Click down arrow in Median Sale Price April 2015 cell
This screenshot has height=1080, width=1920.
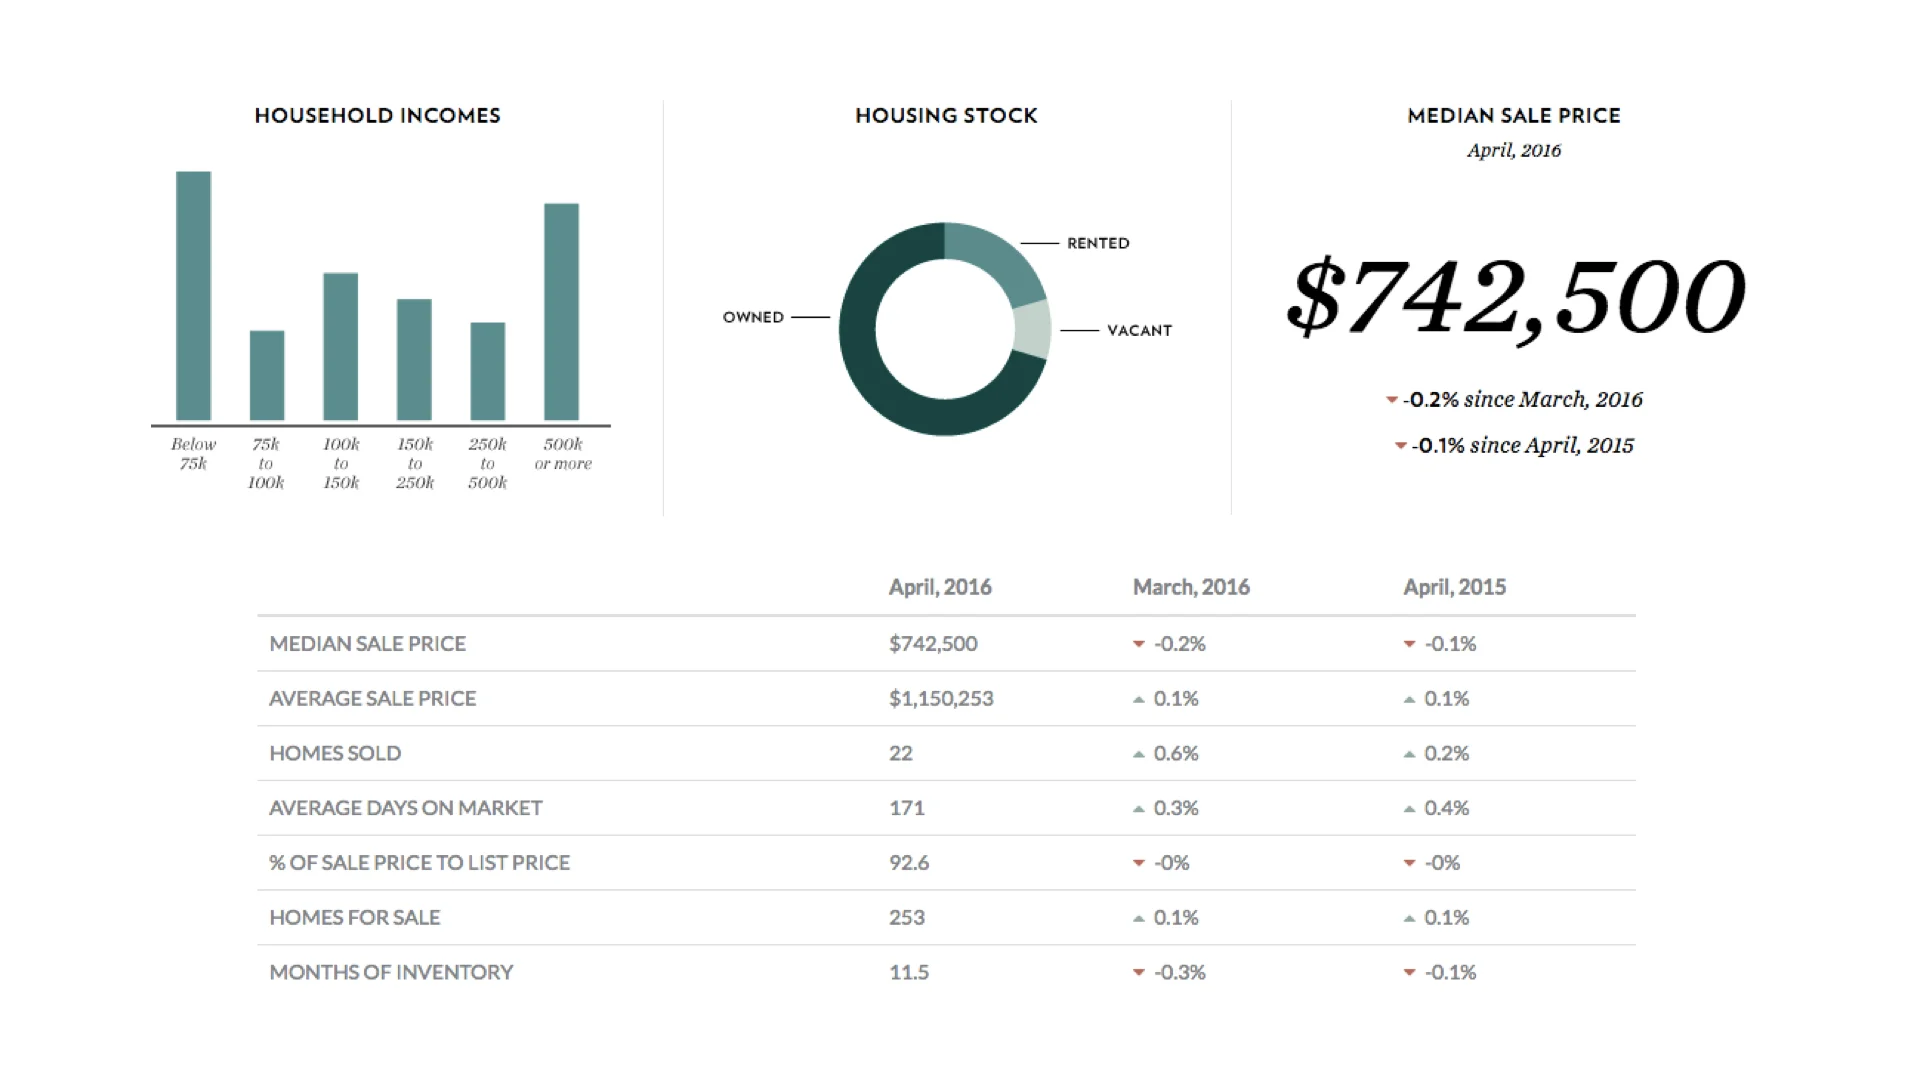coord(1409,645)
